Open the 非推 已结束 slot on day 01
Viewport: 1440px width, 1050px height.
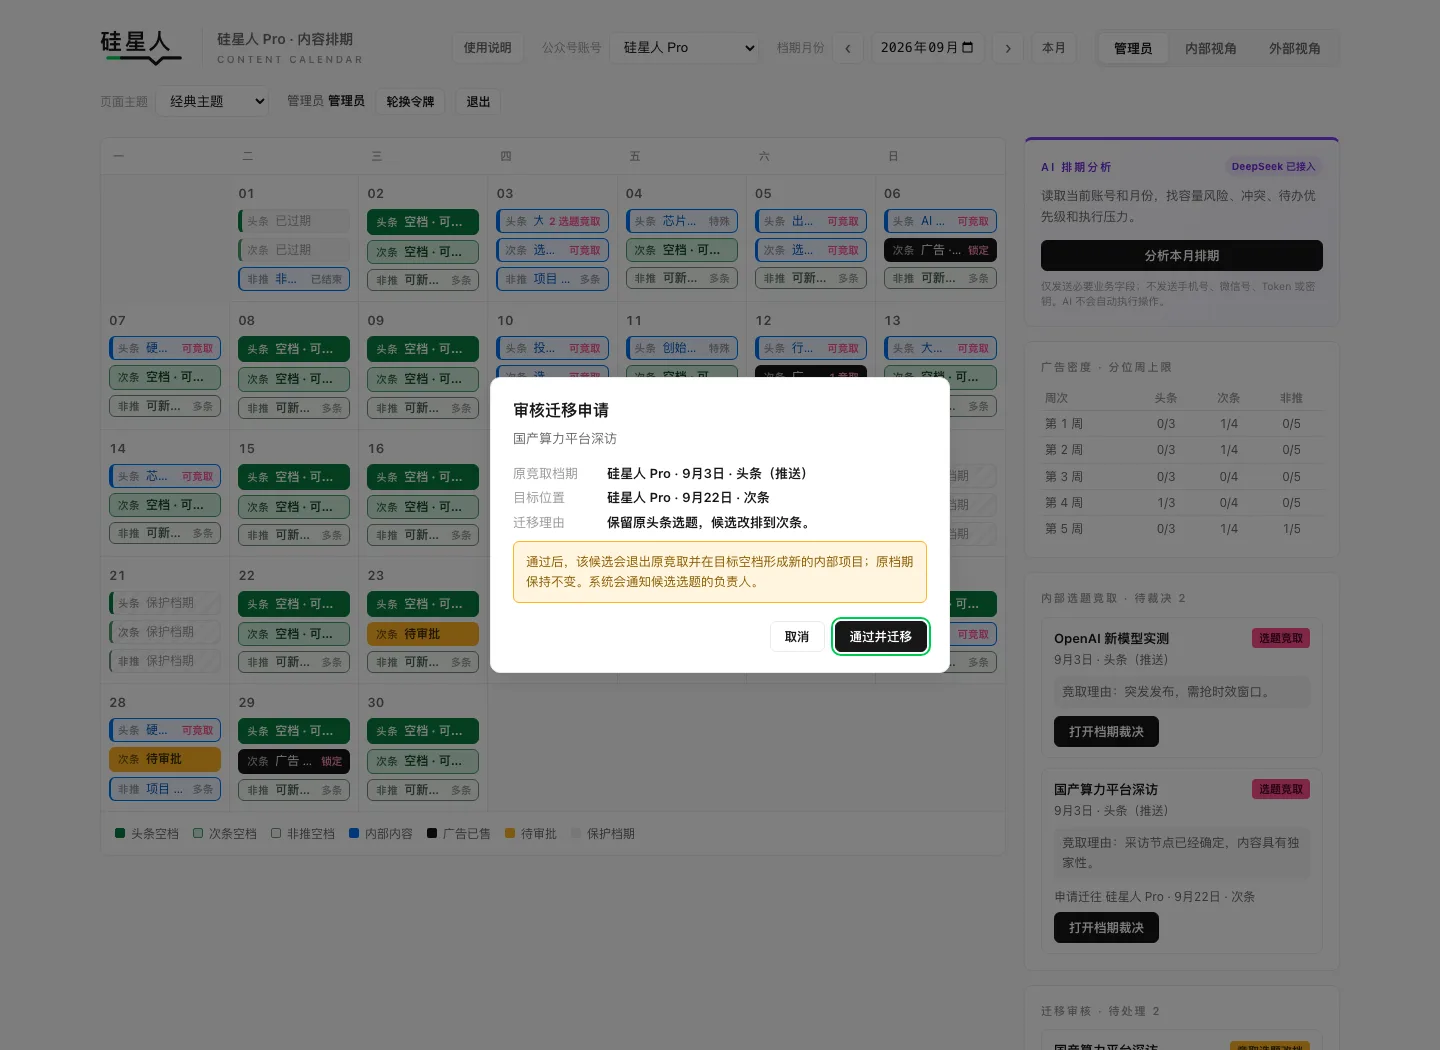(294, 279)
